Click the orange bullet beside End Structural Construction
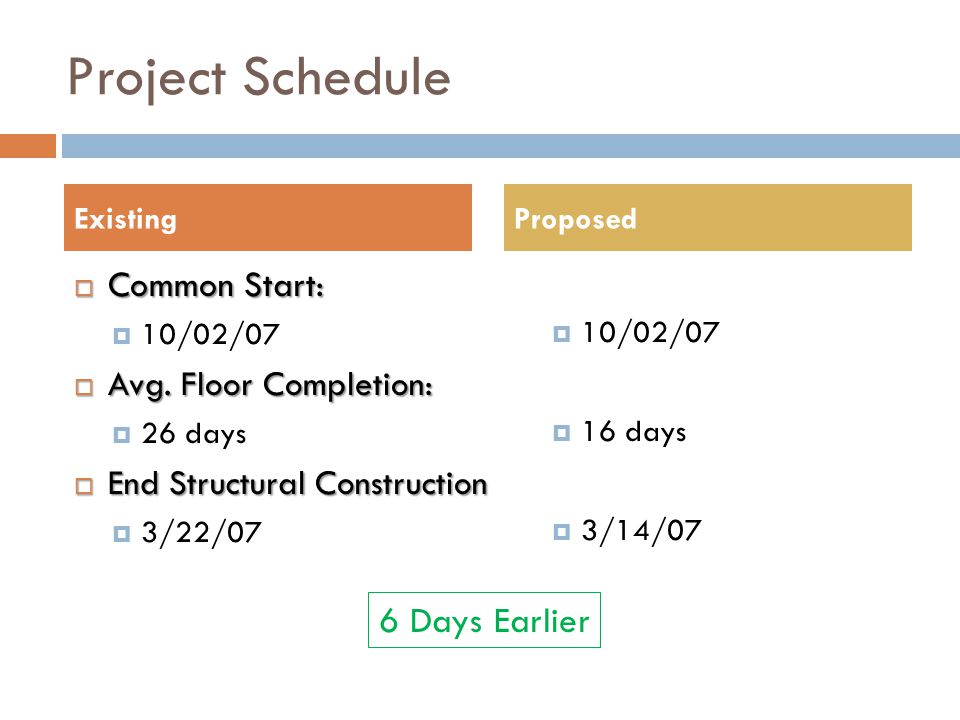This screenshot has height=720, width=960. (84, 486)
